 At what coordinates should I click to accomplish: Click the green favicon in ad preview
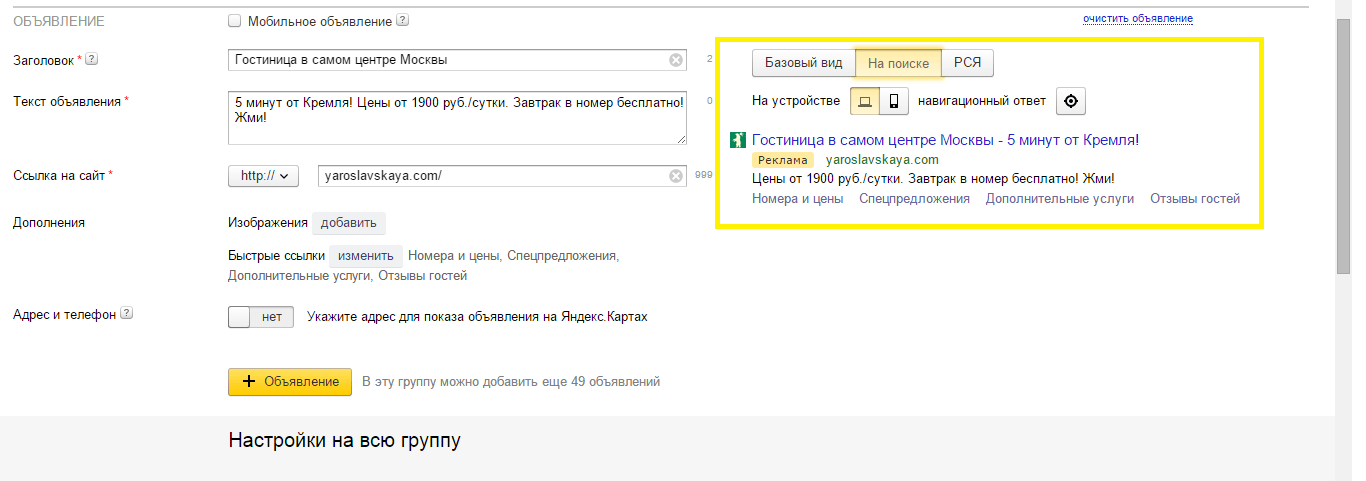click(x=738, y=141)
